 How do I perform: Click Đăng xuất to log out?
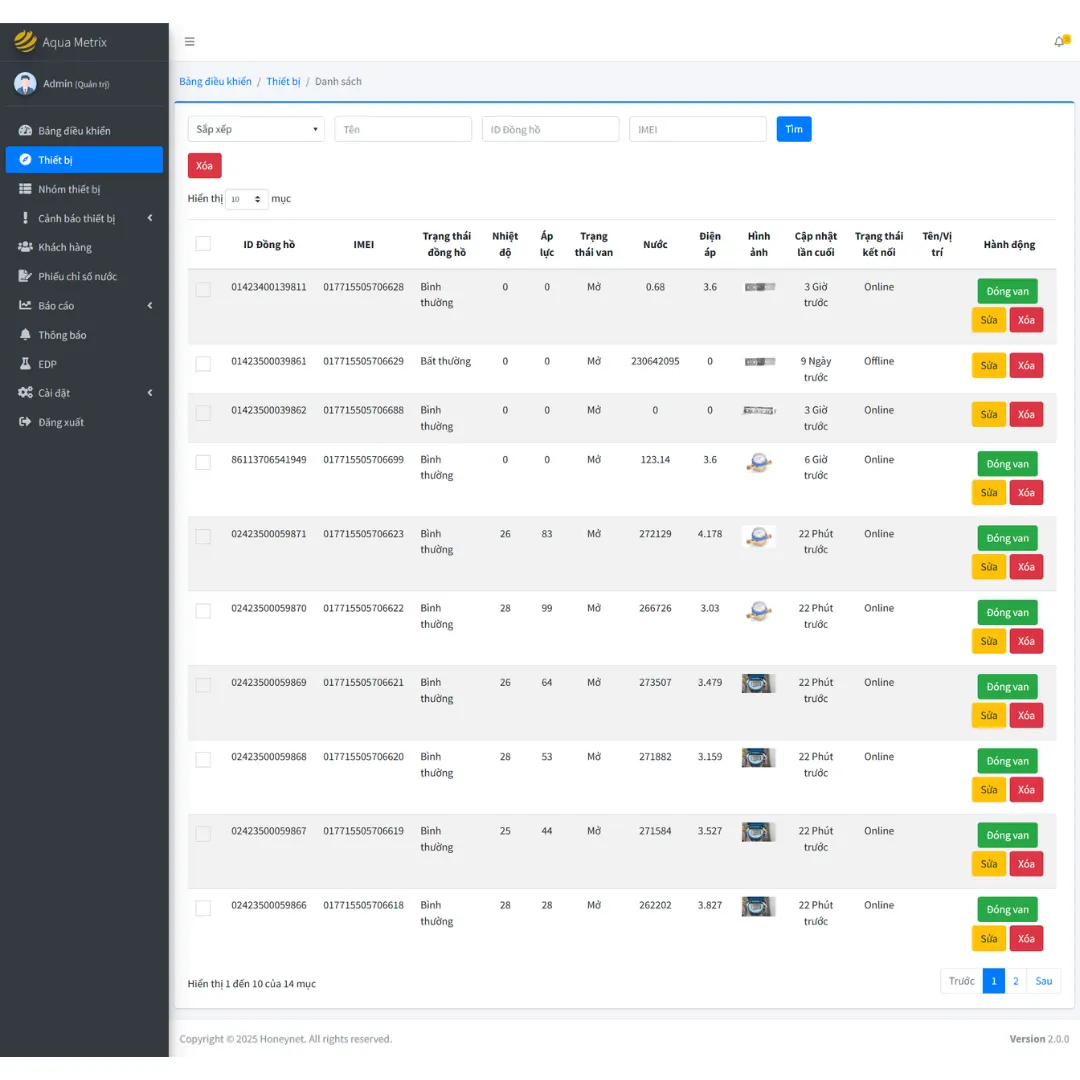point(61,422)
